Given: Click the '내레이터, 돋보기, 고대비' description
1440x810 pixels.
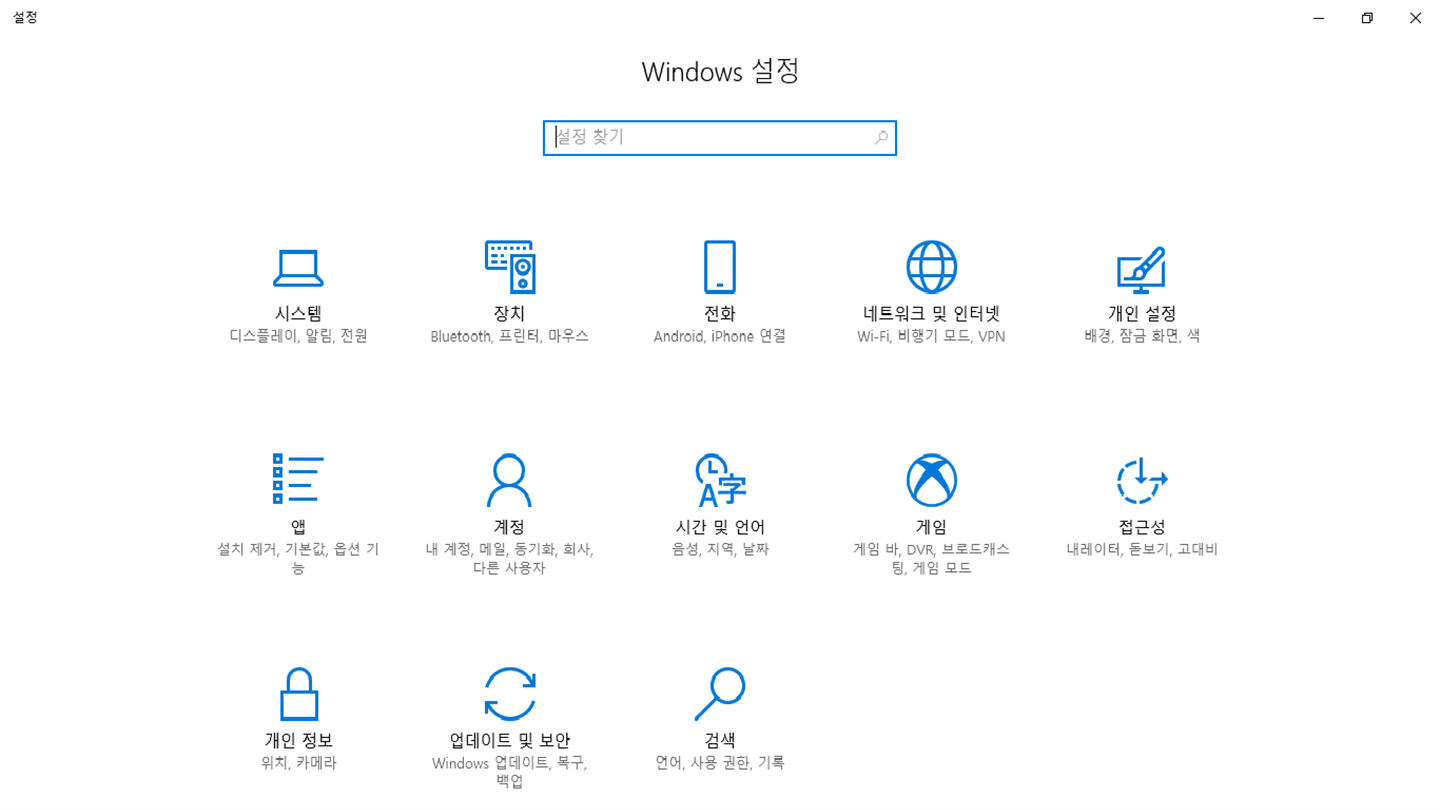Looking at the screenshot, I should (x=1142, y=549).
